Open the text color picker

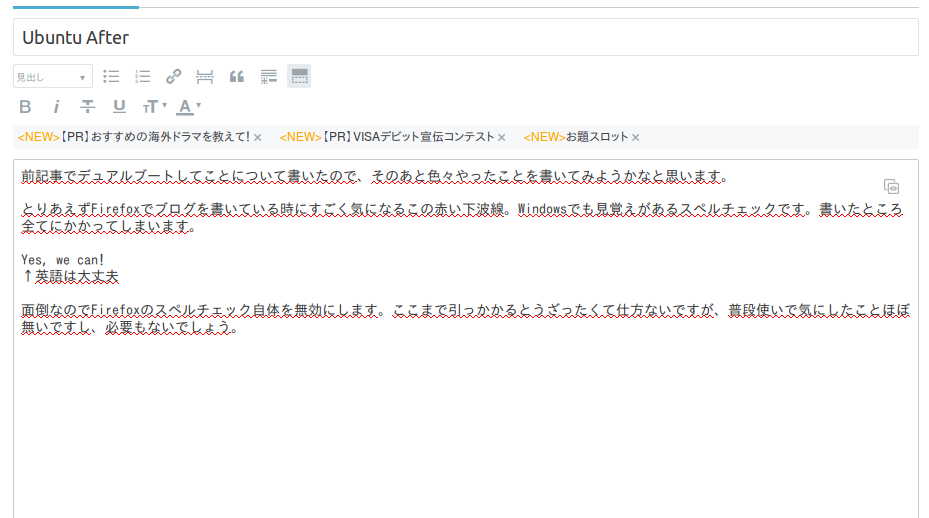tap(189, 107)
